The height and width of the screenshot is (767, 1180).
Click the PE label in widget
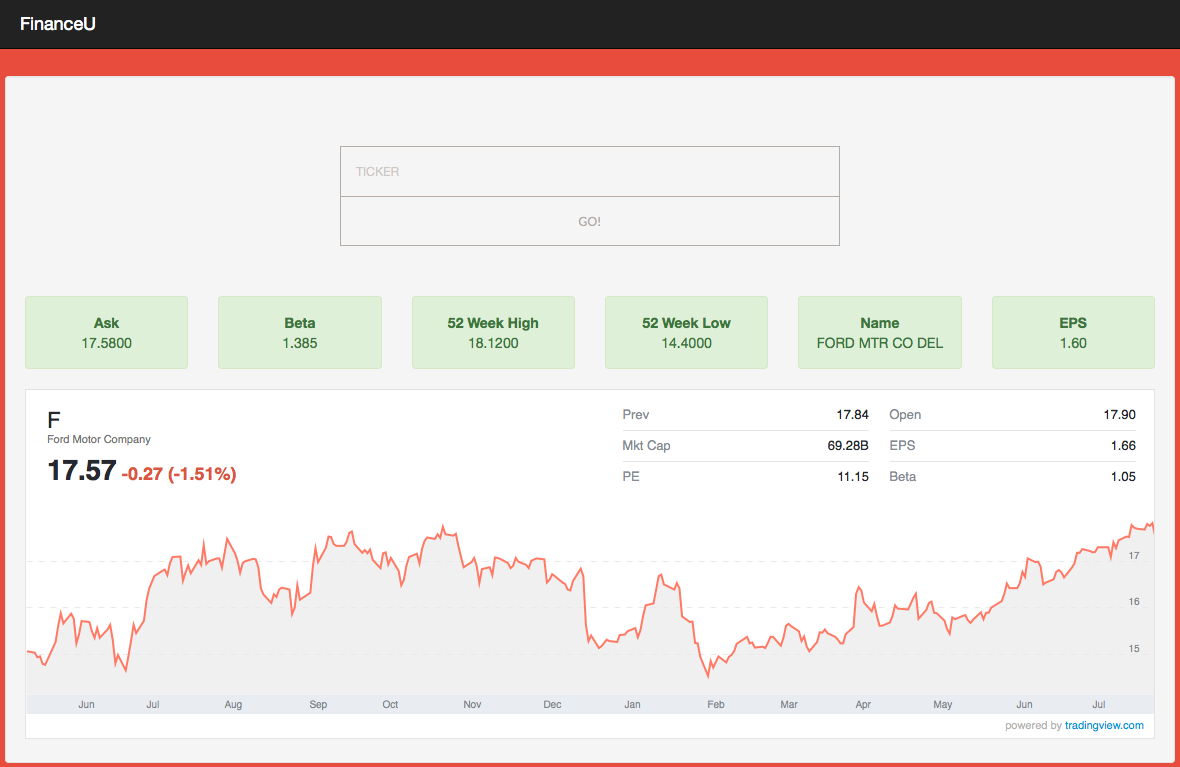click(631, 476)
